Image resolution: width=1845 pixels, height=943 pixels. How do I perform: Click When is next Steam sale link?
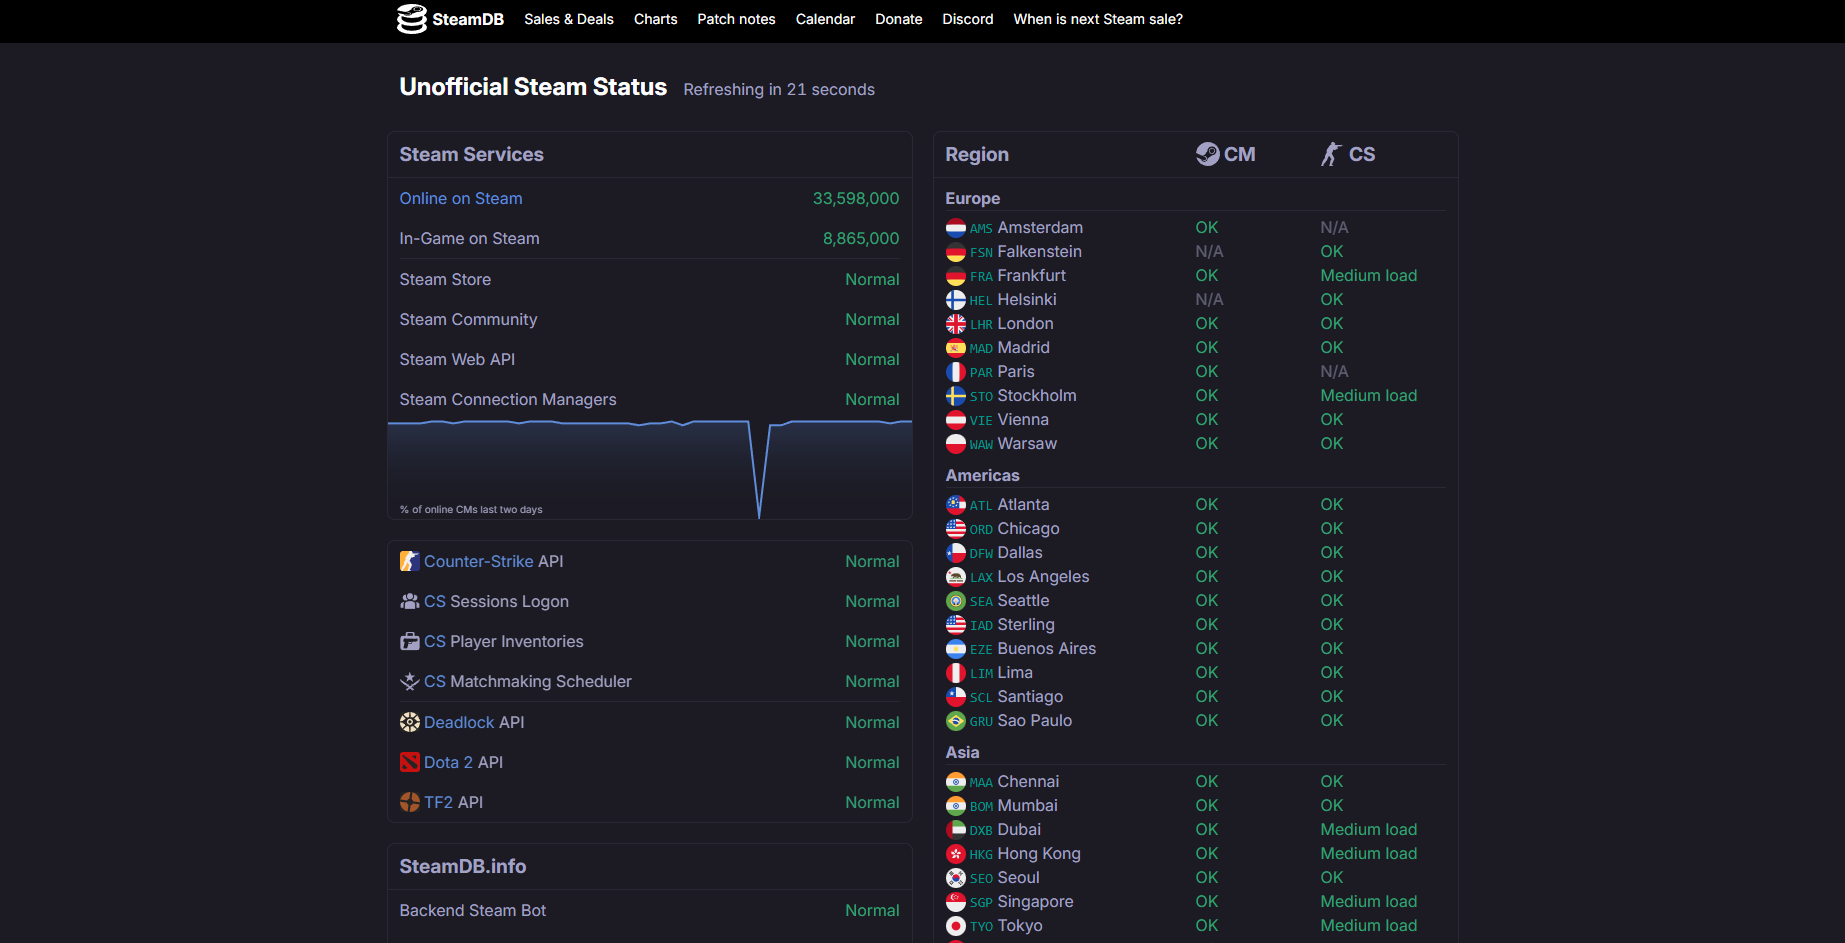pos(1097,19)
